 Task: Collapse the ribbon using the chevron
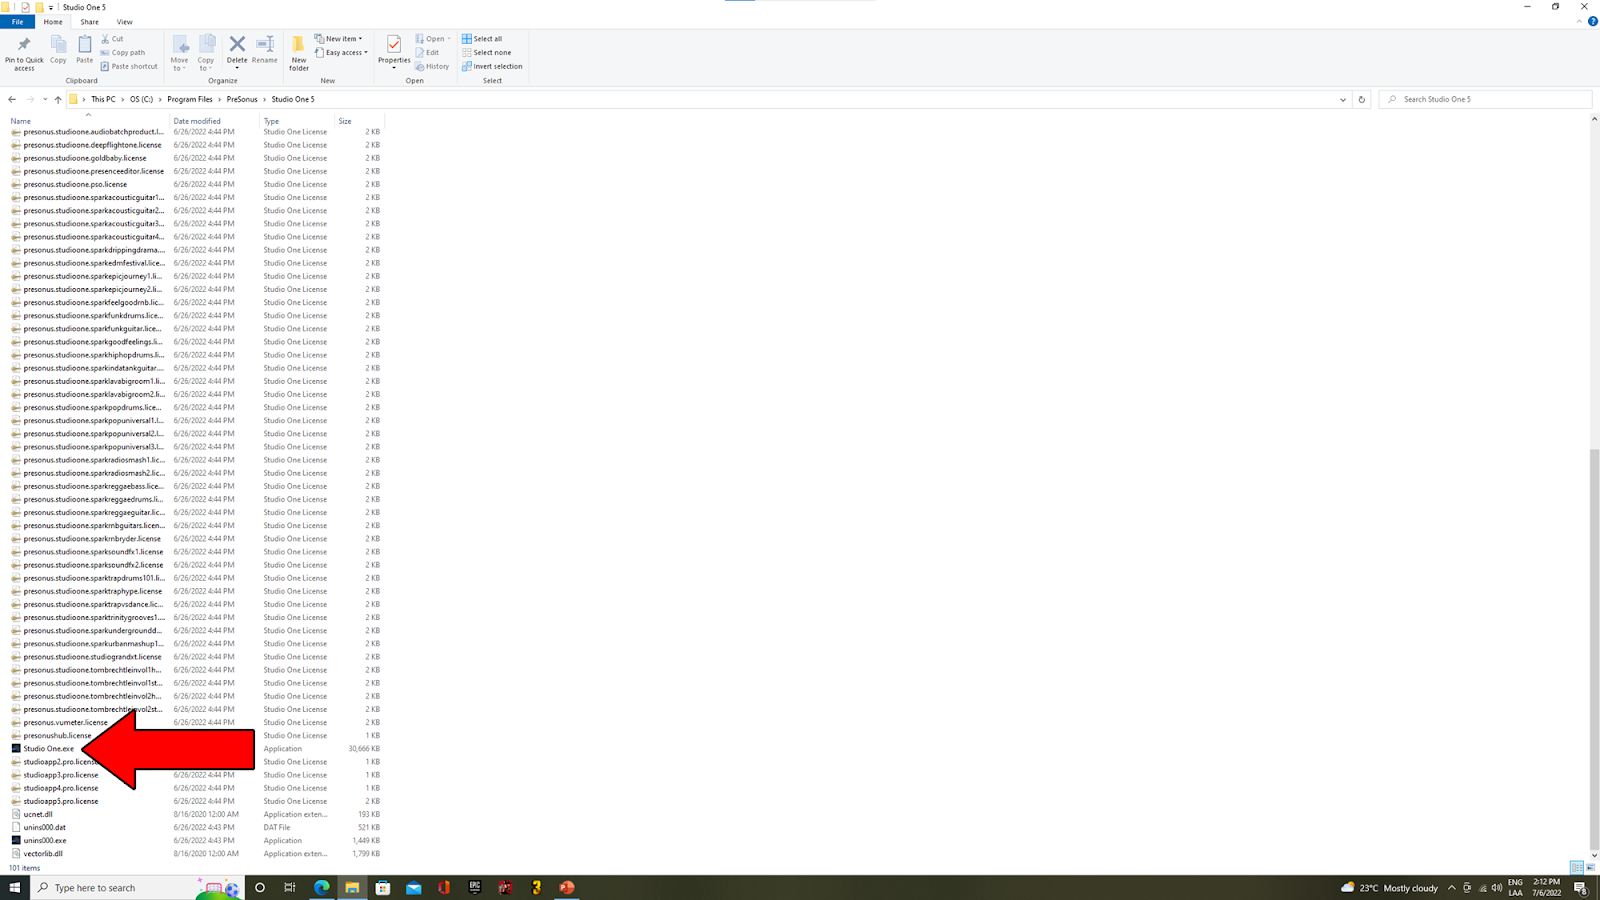pyautogui.click(x=1579, y=21)
